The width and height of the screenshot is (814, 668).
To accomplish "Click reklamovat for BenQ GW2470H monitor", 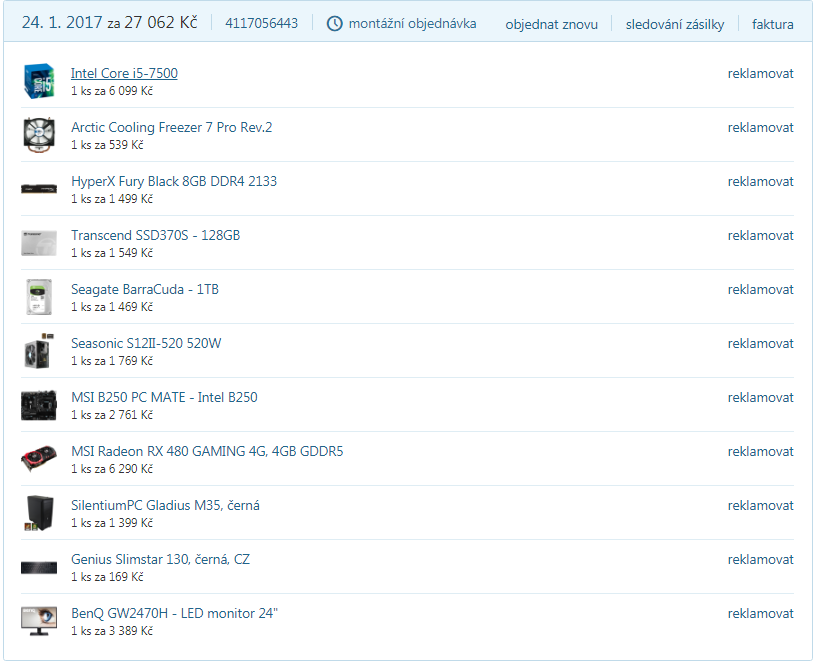I will pos(761,614).
